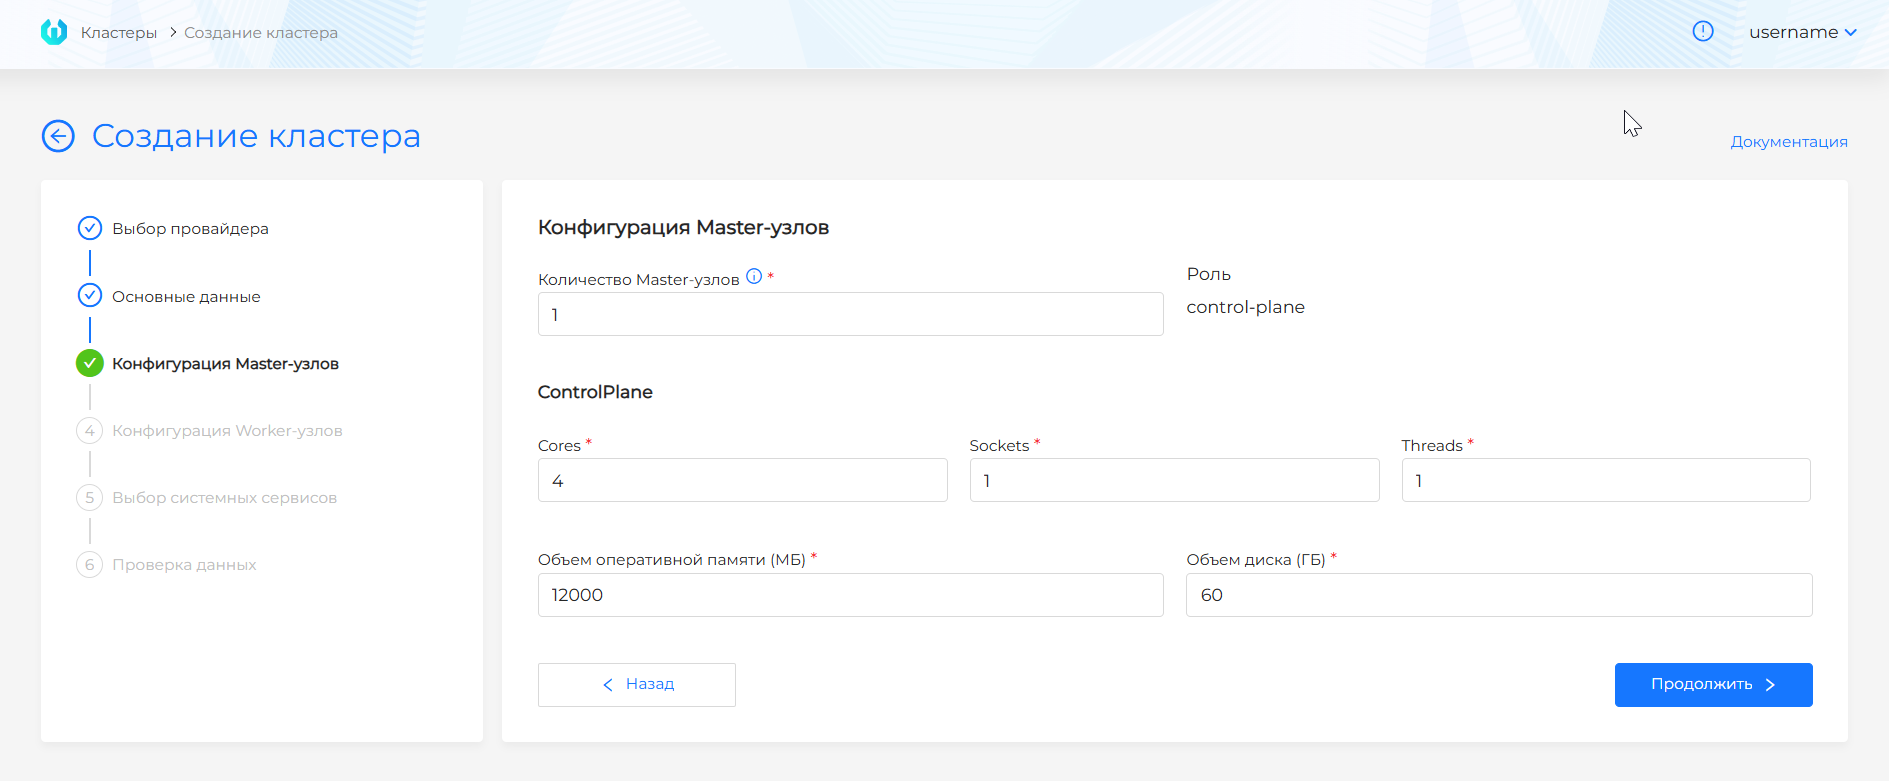The height and width of the screenshot is (781, 1889).
Task: Click into the Cores input field
Action: 742,481
